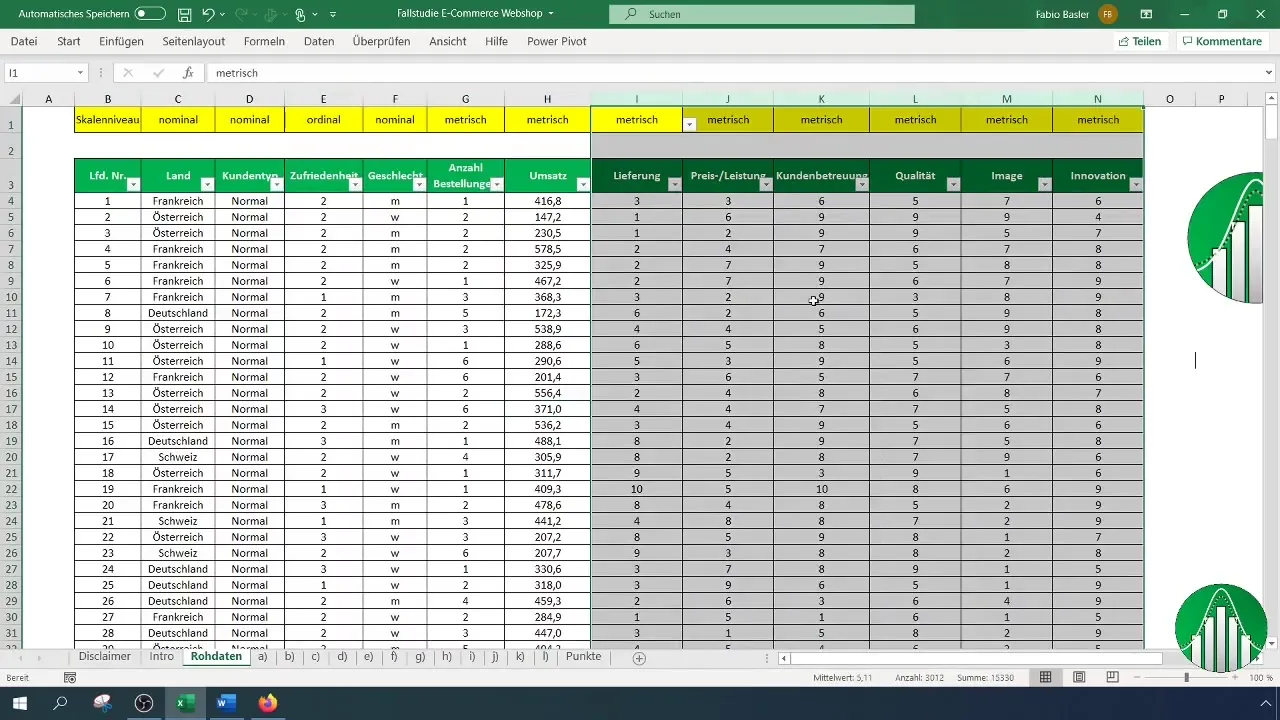This screenshot has width=1280, height=720.
Task: Click the Teilen share button
Action: coord(1140,41)
